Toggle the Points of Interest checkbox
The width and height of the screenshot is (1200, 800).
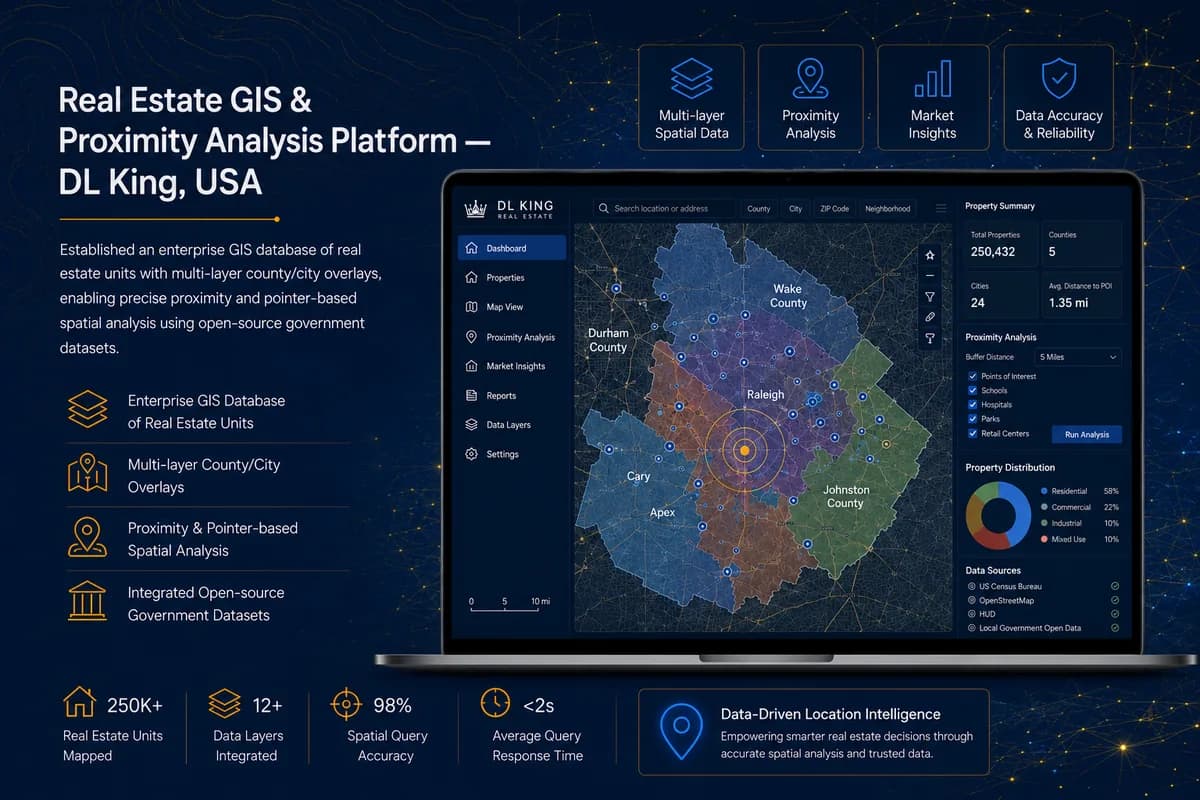(x=973, y=376)
